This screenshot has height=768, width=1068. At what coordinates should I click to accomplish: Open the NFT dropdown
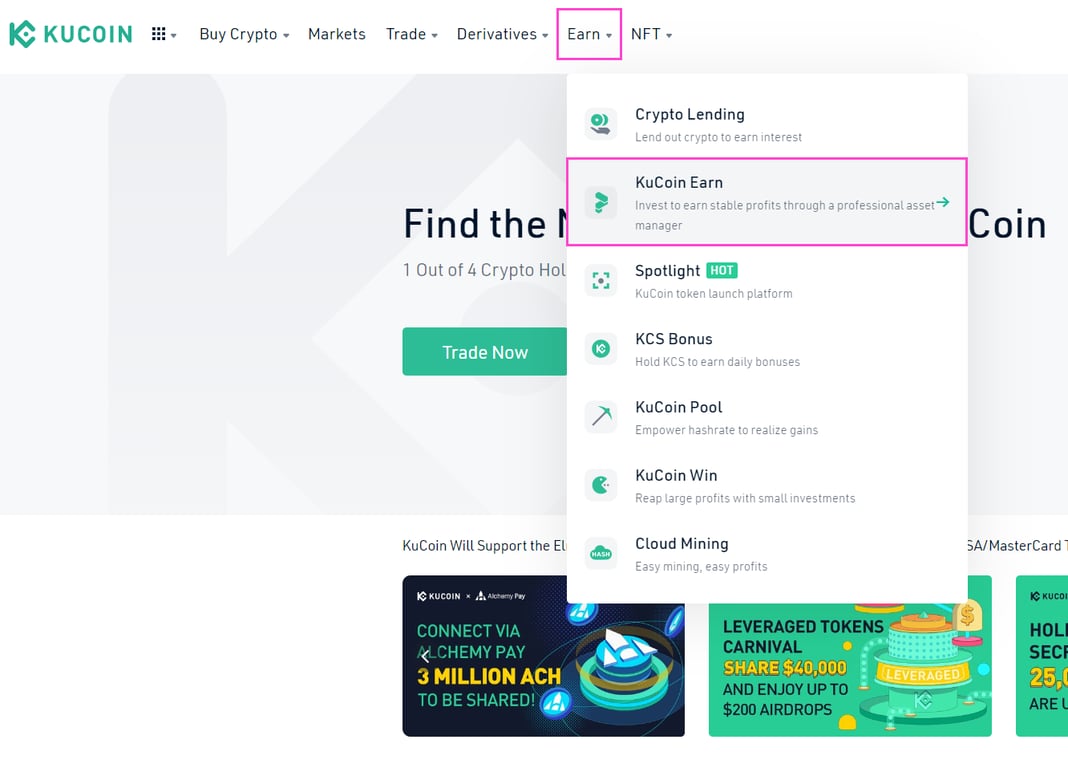pos(644,33)
